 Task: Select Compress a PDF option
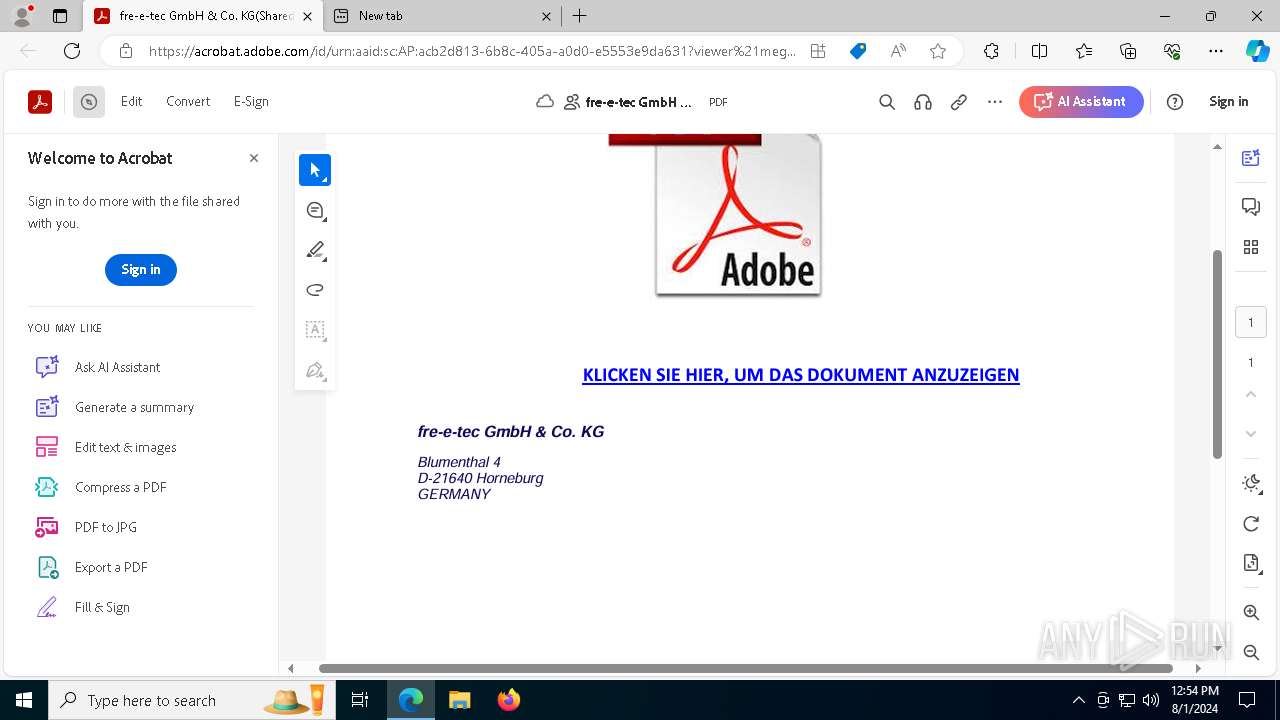tap(120, 487)
